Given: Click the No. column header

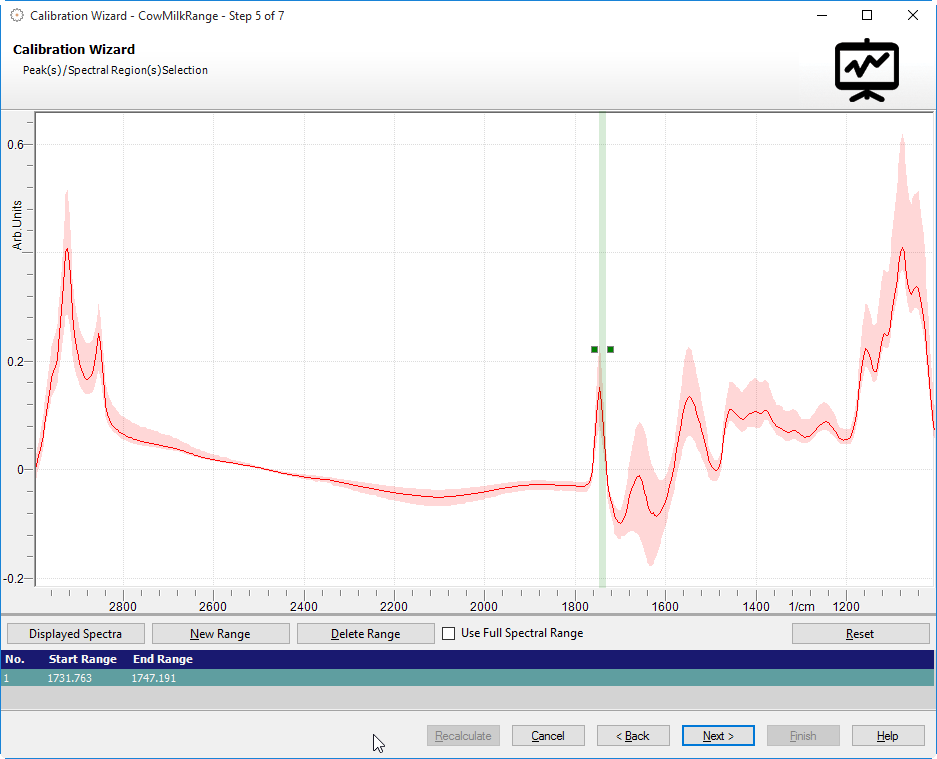Looking at the screenshot, I should (x=14, y=660).
